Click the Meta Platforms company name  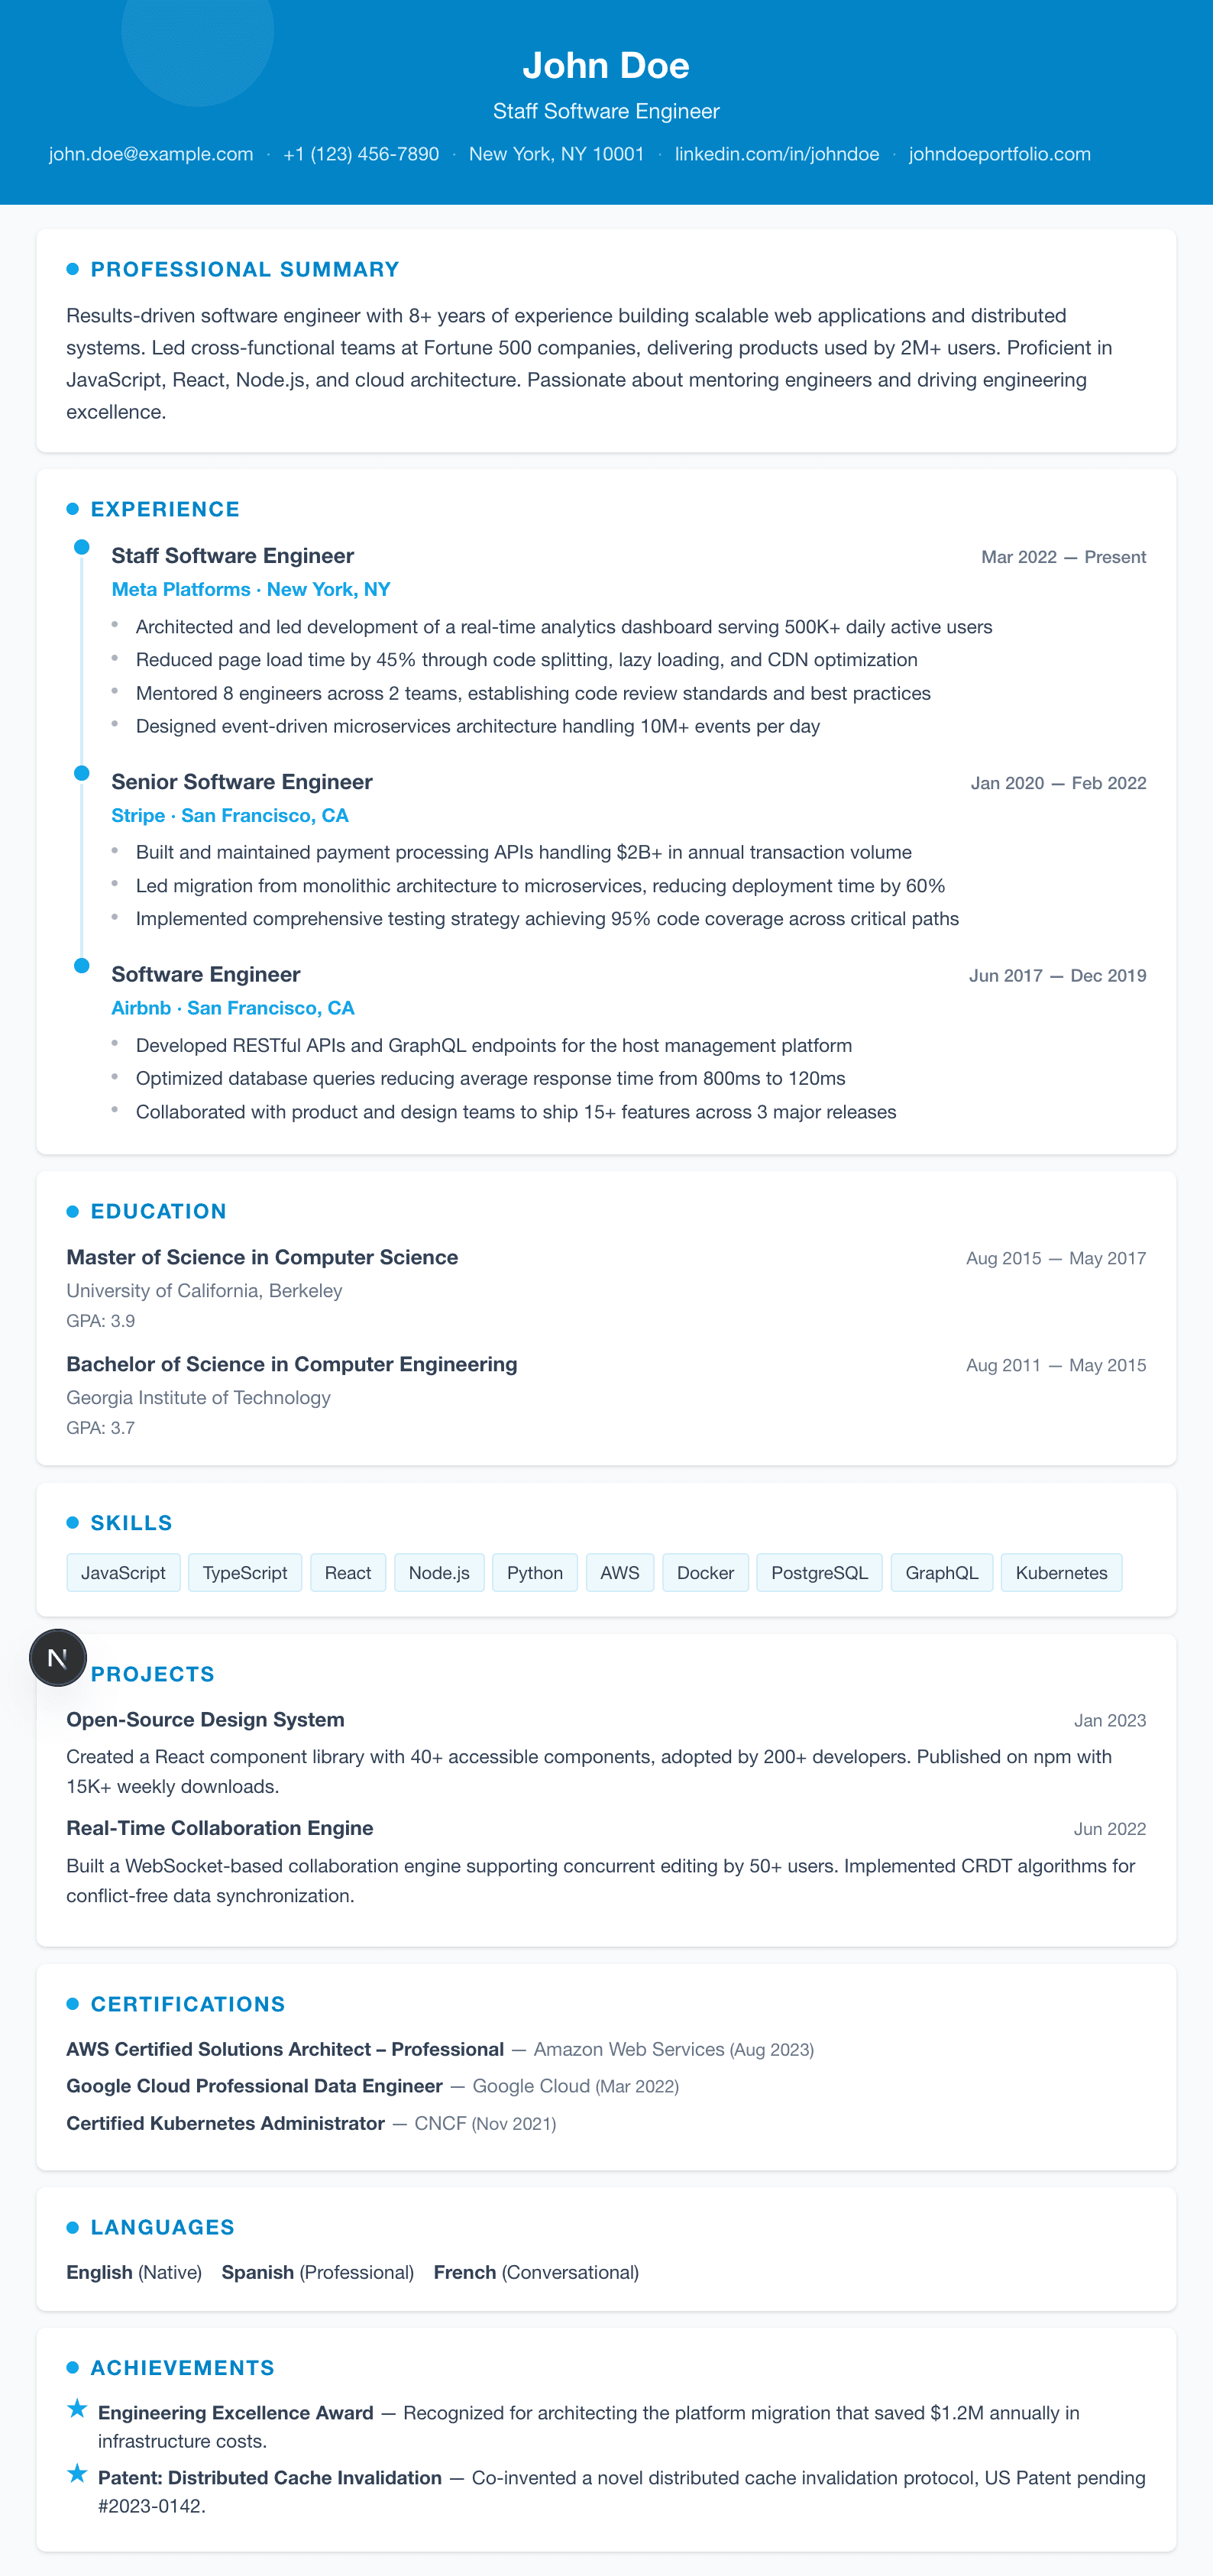coord(181,589)
